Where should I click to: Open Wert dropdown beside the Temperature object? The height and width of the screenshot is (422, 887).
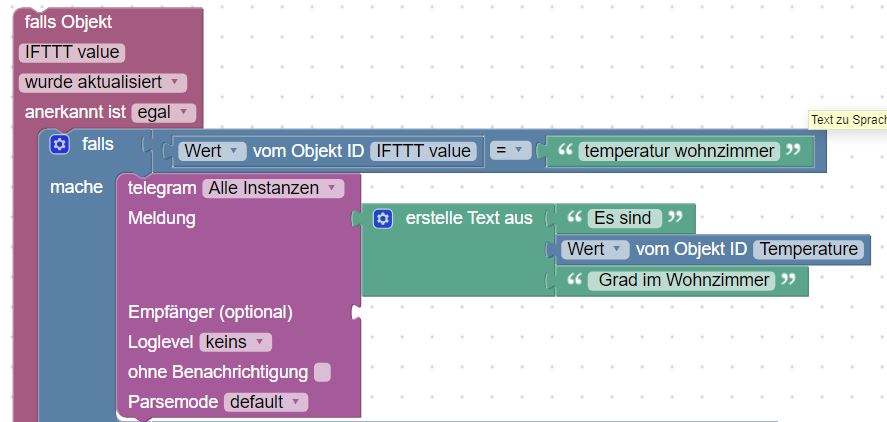coord(595,249)
